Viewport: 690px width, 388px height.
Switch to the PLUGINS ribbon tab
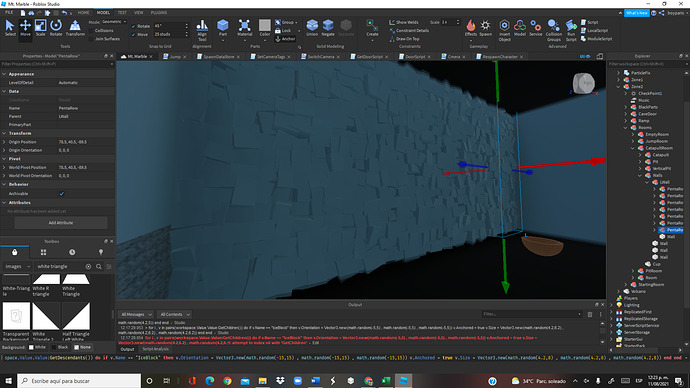click(x=159, y=13)
